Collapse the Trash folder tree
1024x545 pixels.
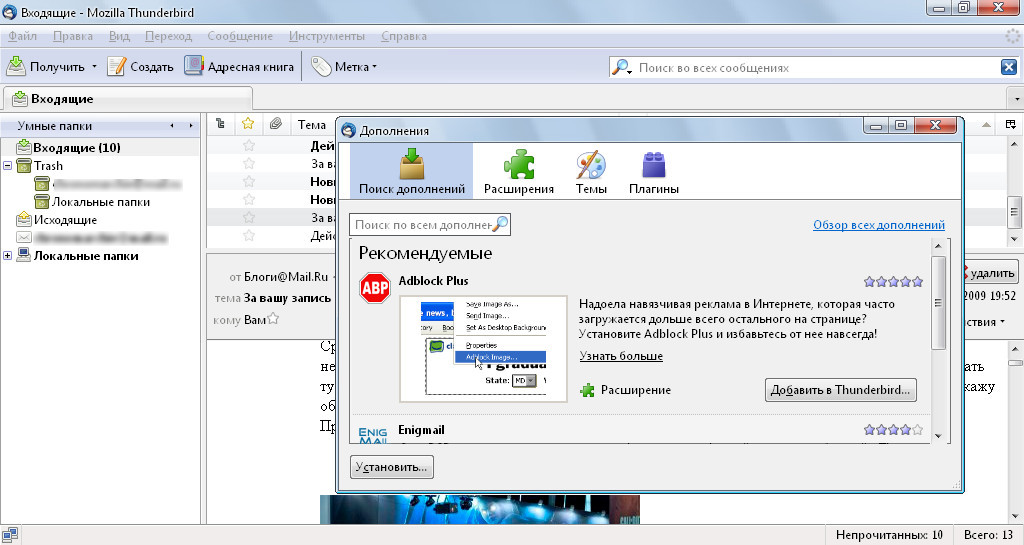(8, 166)
